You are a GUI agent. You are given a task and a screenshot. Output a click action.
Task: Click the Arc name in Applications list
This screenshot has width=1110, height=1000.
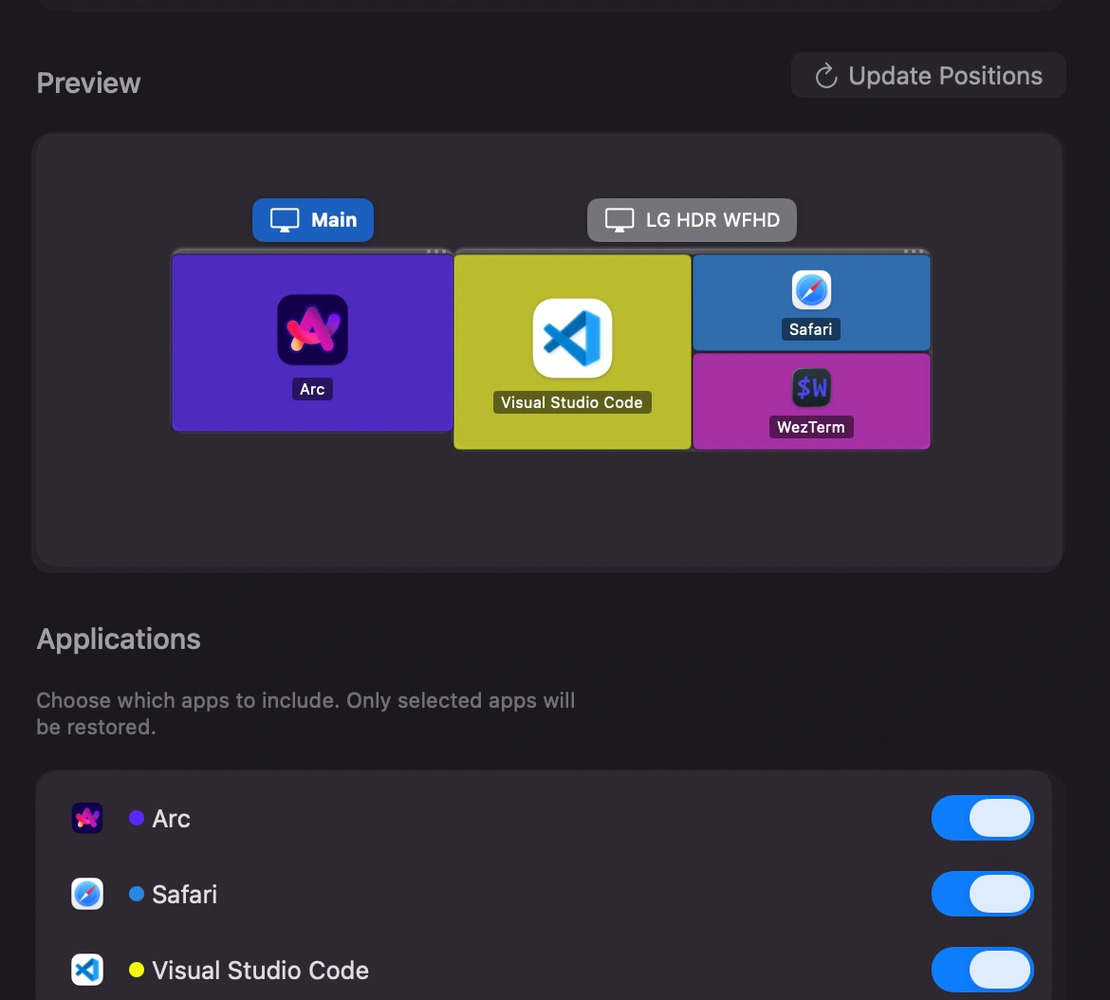click(x=171, y=819)
